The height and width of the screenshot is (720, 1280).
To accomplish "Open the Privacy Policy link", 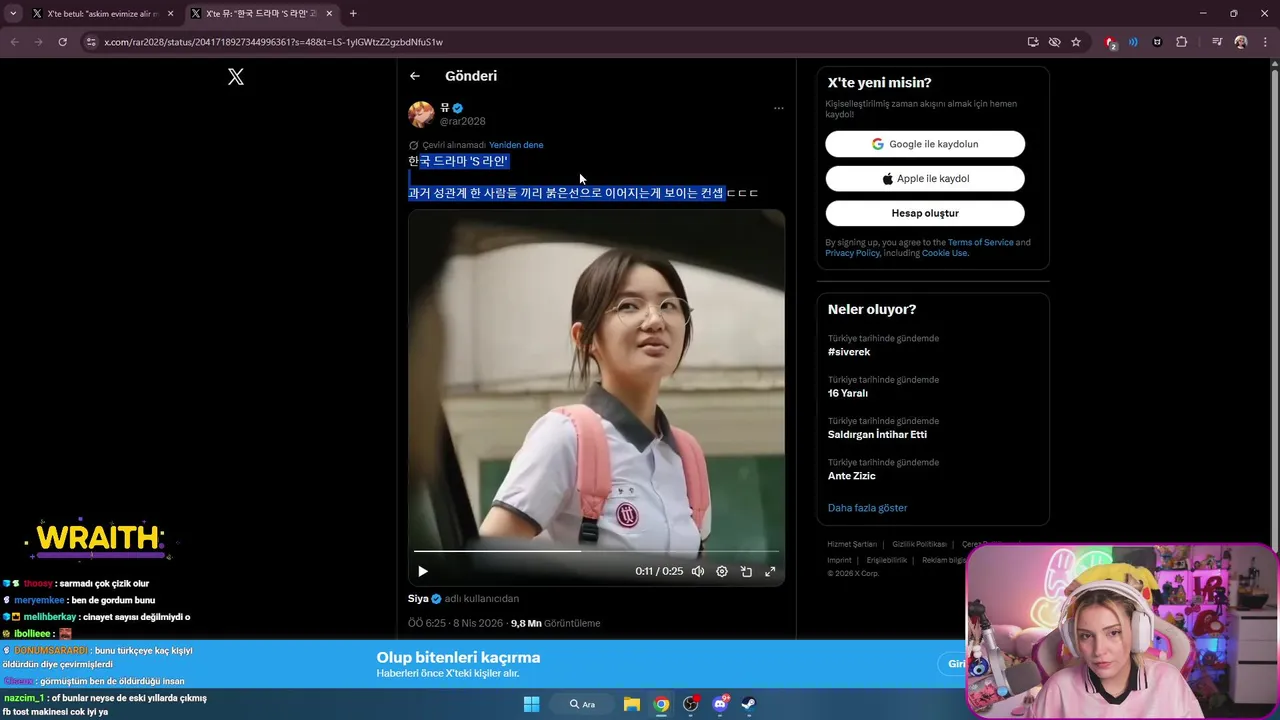I will pos(852,253).
